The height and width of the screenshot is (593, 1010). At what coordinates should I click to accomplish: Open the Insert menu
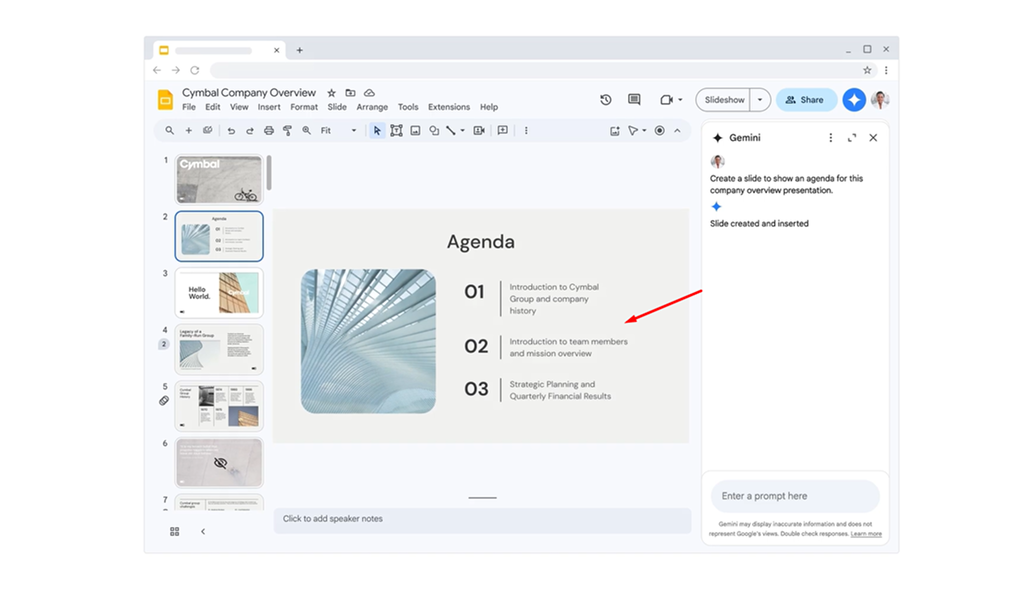269,107
